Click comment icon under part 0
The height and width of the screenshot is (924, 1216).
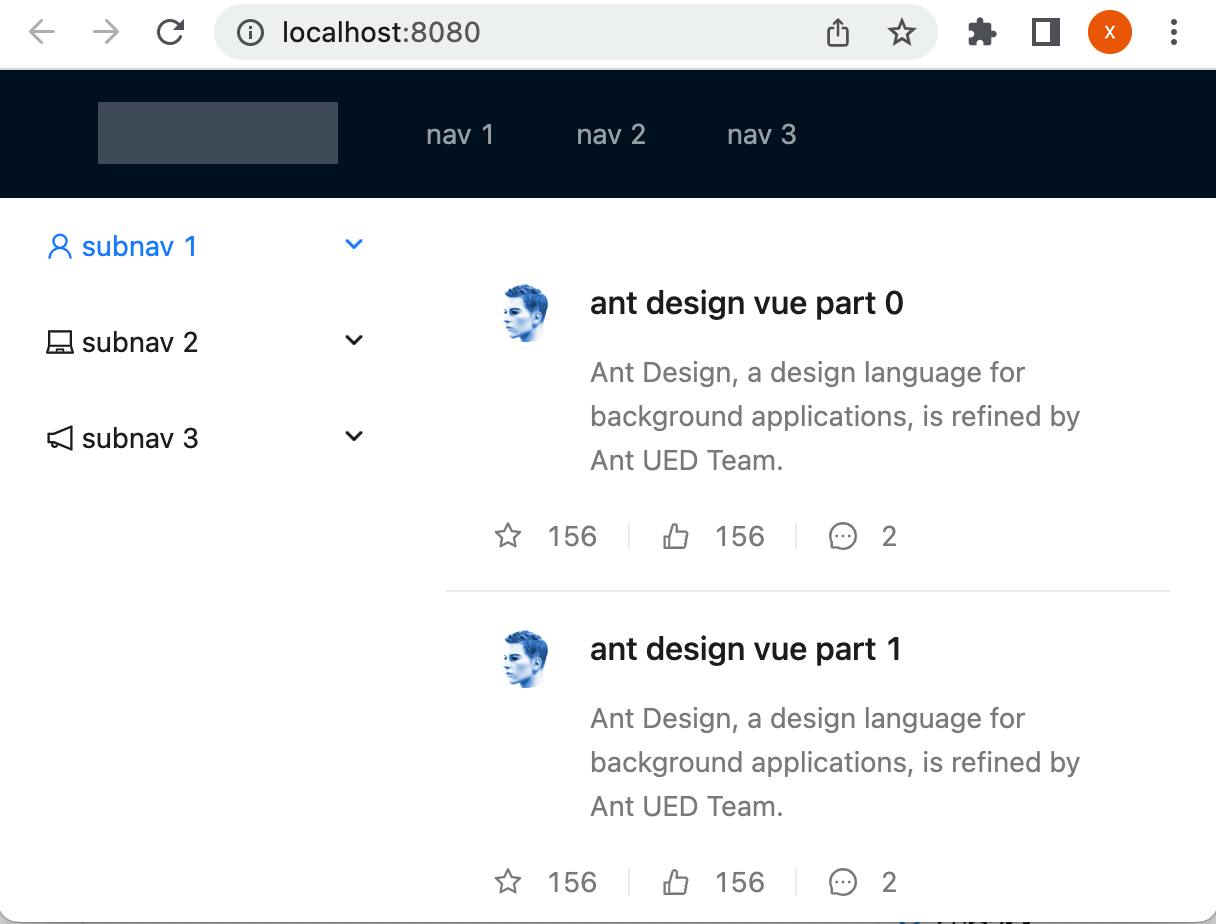[x=843, y=537]
